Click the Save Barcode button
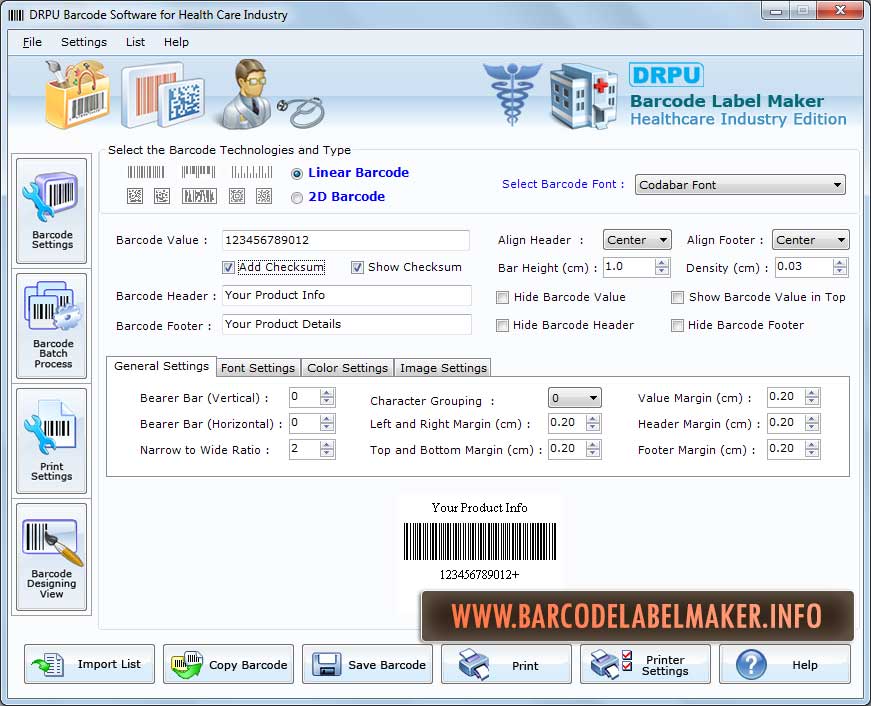The image size is (871, 706). pos(367,664)
